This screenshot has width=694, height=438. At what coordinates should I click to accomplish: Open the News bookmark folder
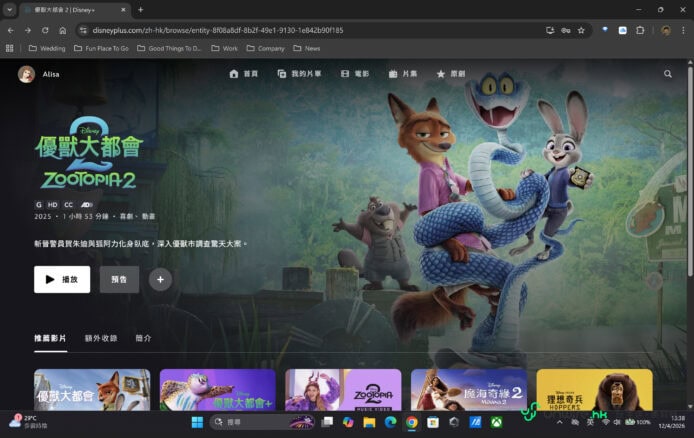tap(307, 48)
